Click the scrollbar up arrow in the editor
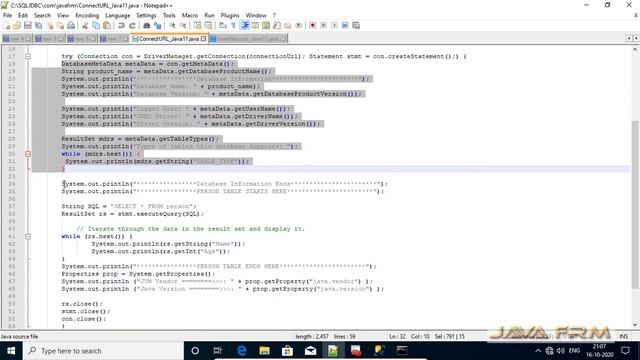This screenshot has width=640, height=360. click(635, 49)
